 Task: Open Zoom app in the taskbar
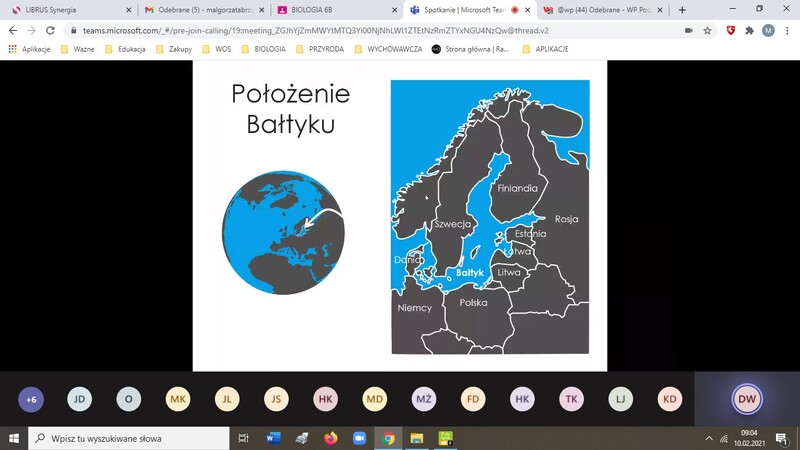pyautogui.click(x=360, y=438)
